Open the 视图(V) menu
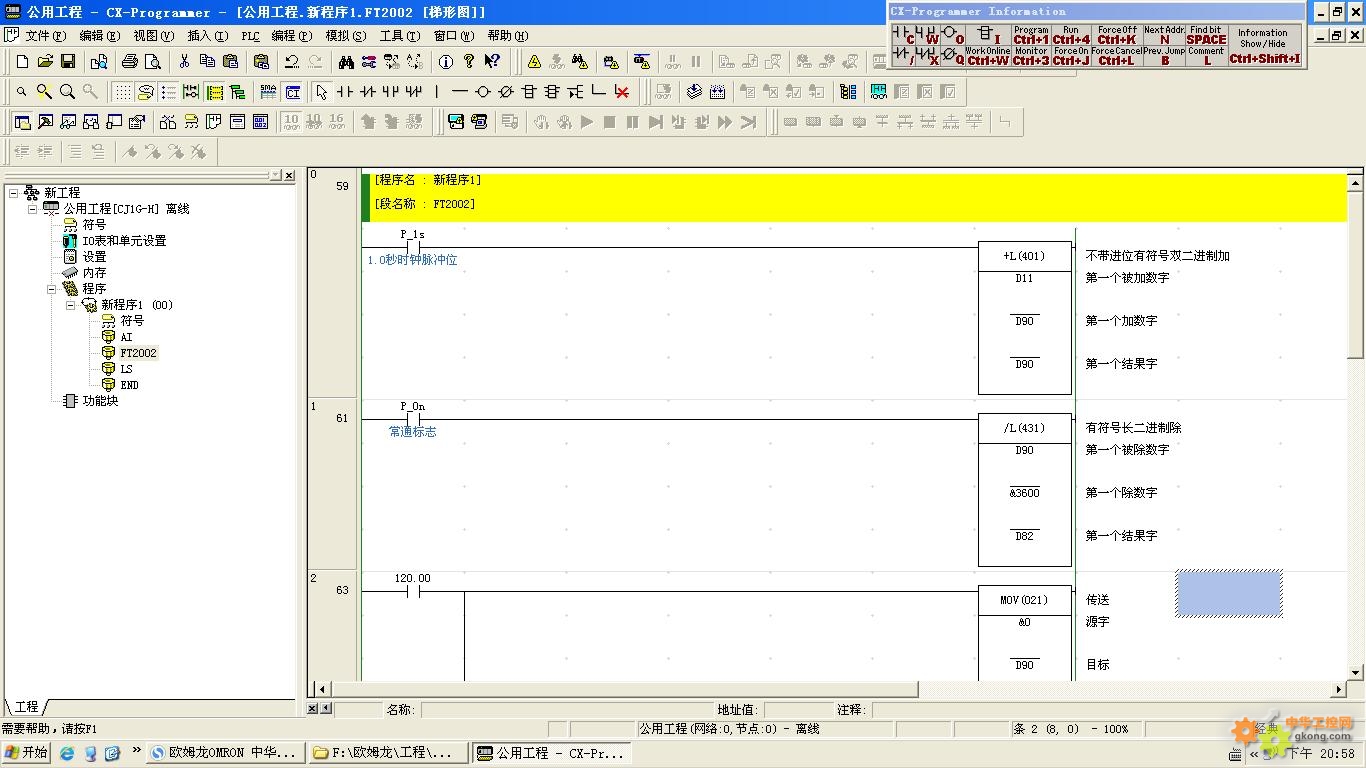 coord(153,36)
